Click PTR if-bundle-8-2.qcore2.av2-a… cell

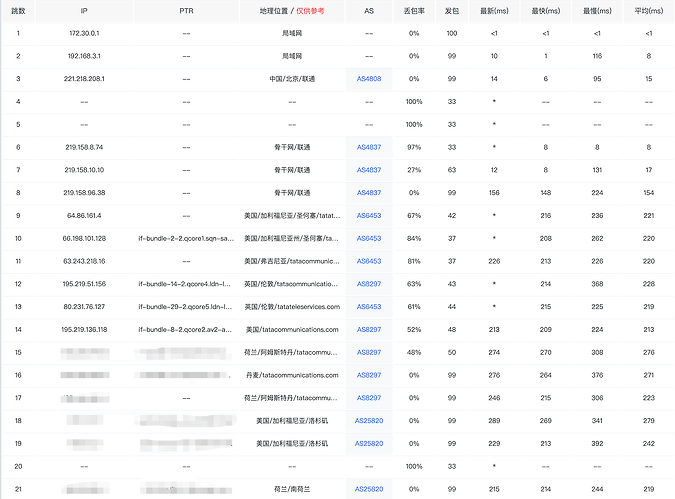click(x=186, y=330)
